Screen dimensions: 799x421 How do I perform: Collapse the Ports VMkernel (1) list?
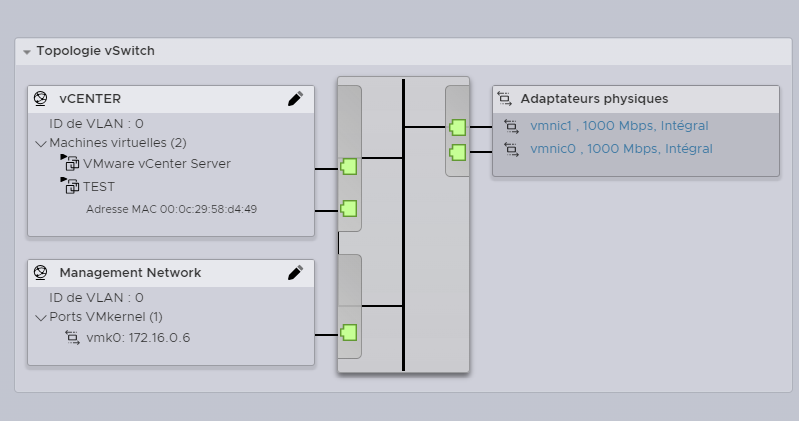pyautogui.click(x=40, y=318)
